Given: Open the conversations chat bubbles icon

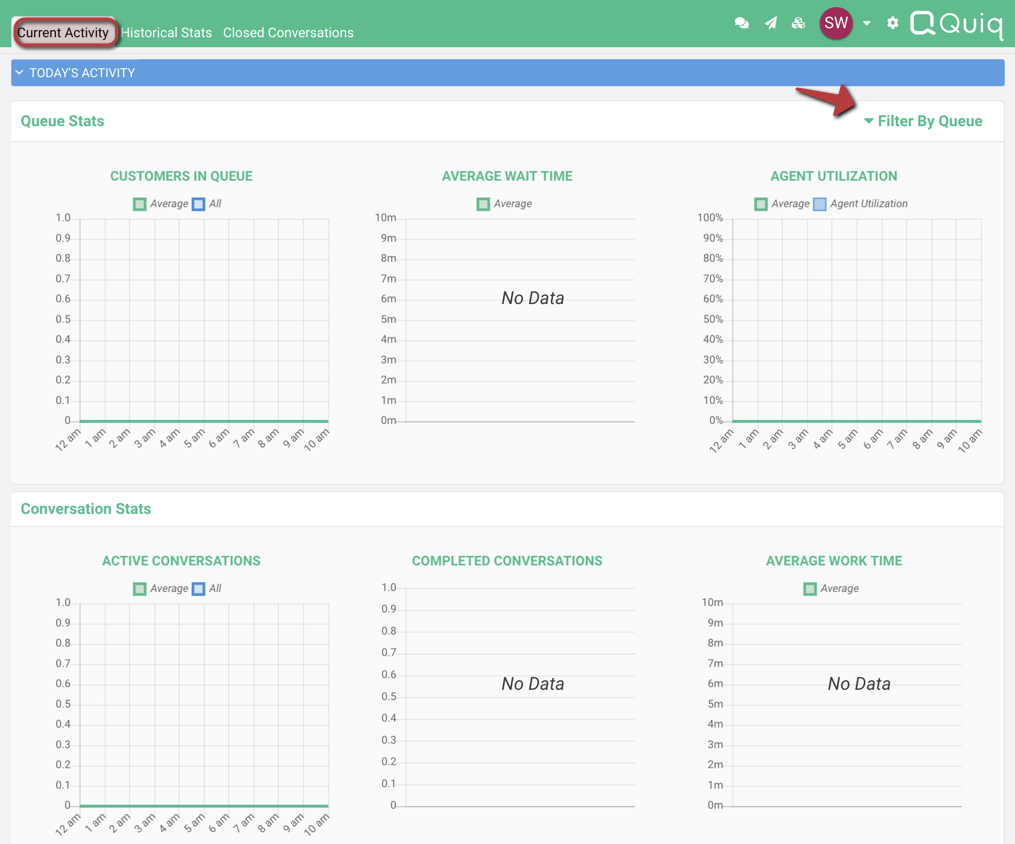Looking at the screenshot, I should pos(742,23).
